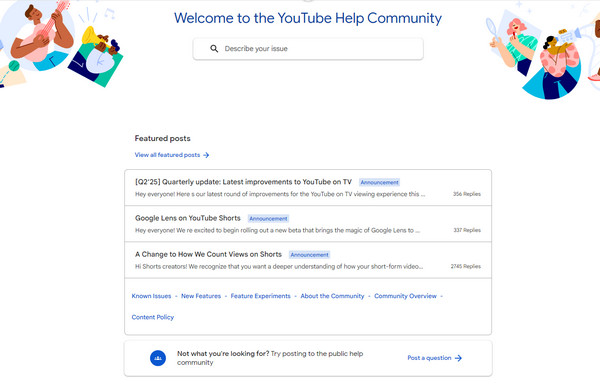Focus the Describe your issue search field
This screenshot has height=388, width=600.
click(x=308, y=49)
